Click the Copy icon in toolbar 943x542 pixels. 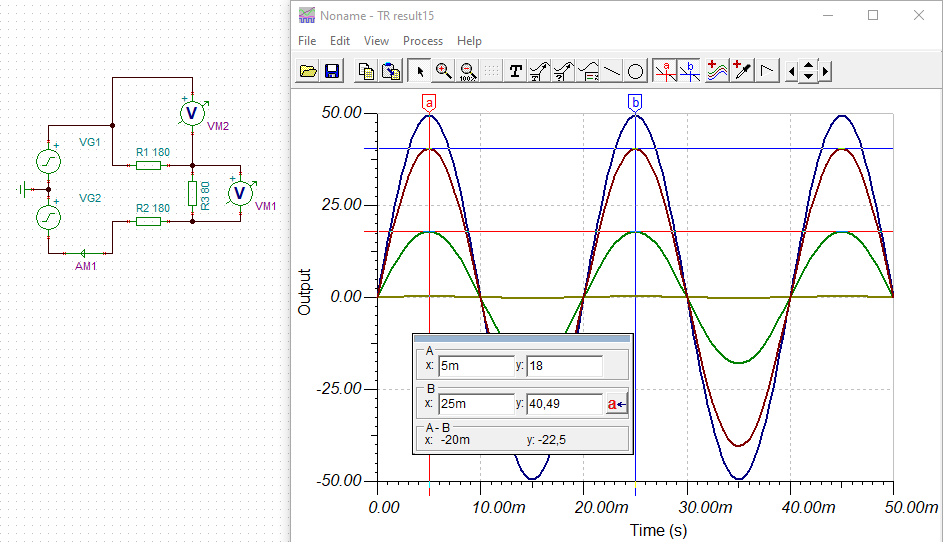(367, 71)
